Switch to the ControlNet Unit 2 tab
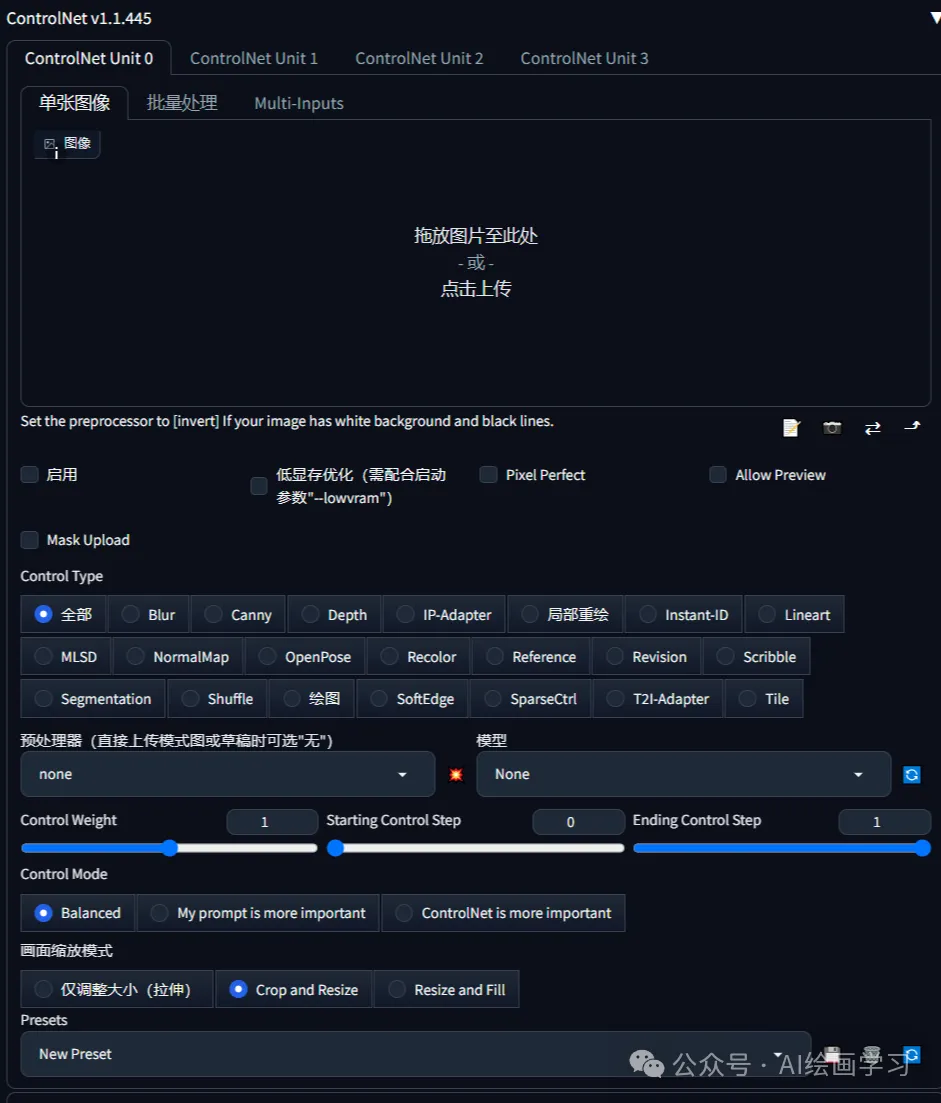 click(x=419, y=58)
